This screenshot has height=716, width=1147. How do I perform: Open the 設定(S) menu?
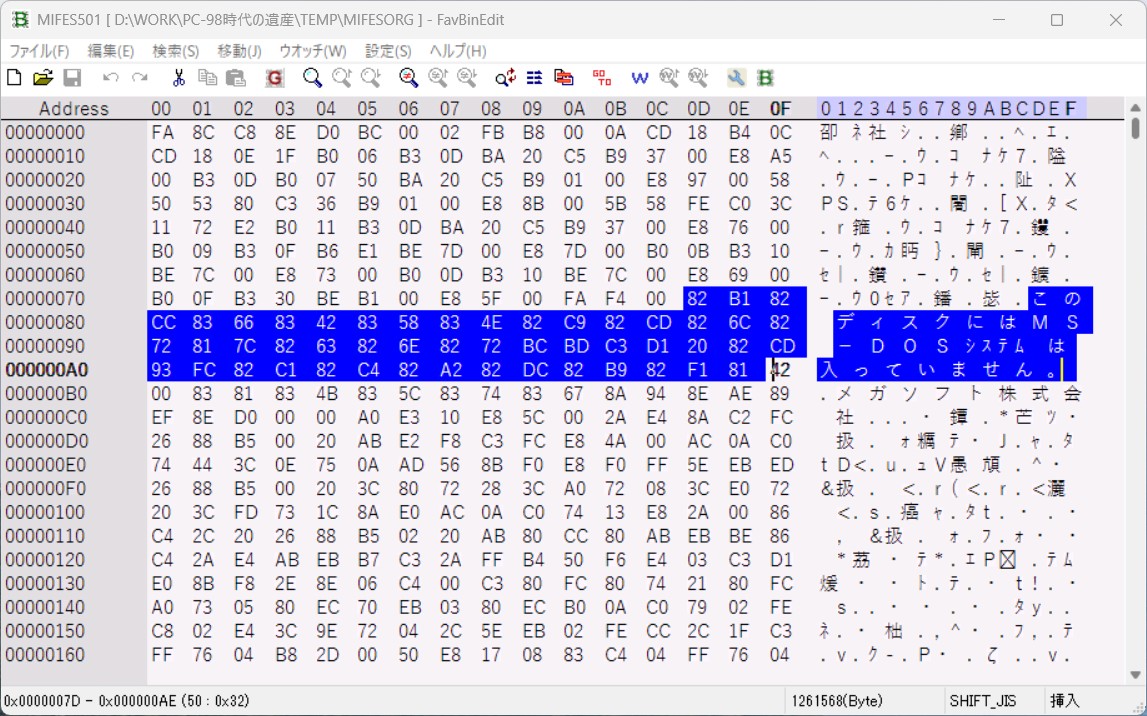coord(388,51)
